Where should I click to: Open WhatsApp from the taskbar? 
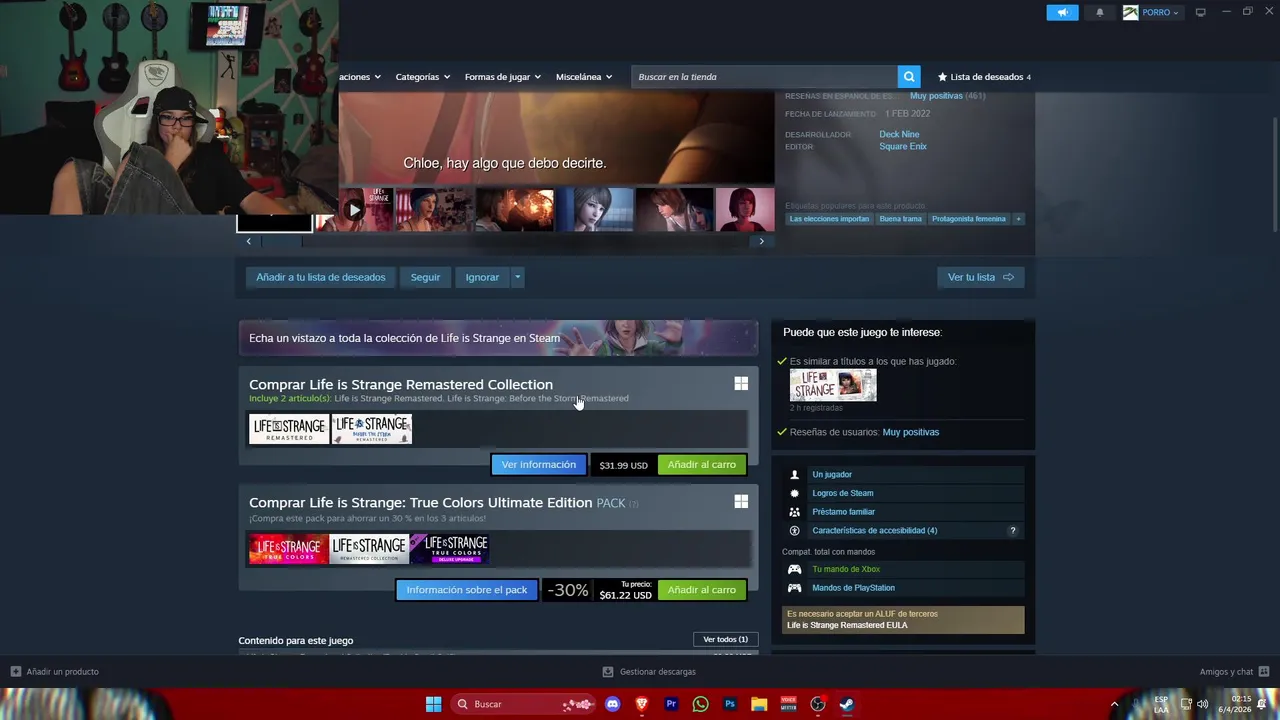[700, 704]
